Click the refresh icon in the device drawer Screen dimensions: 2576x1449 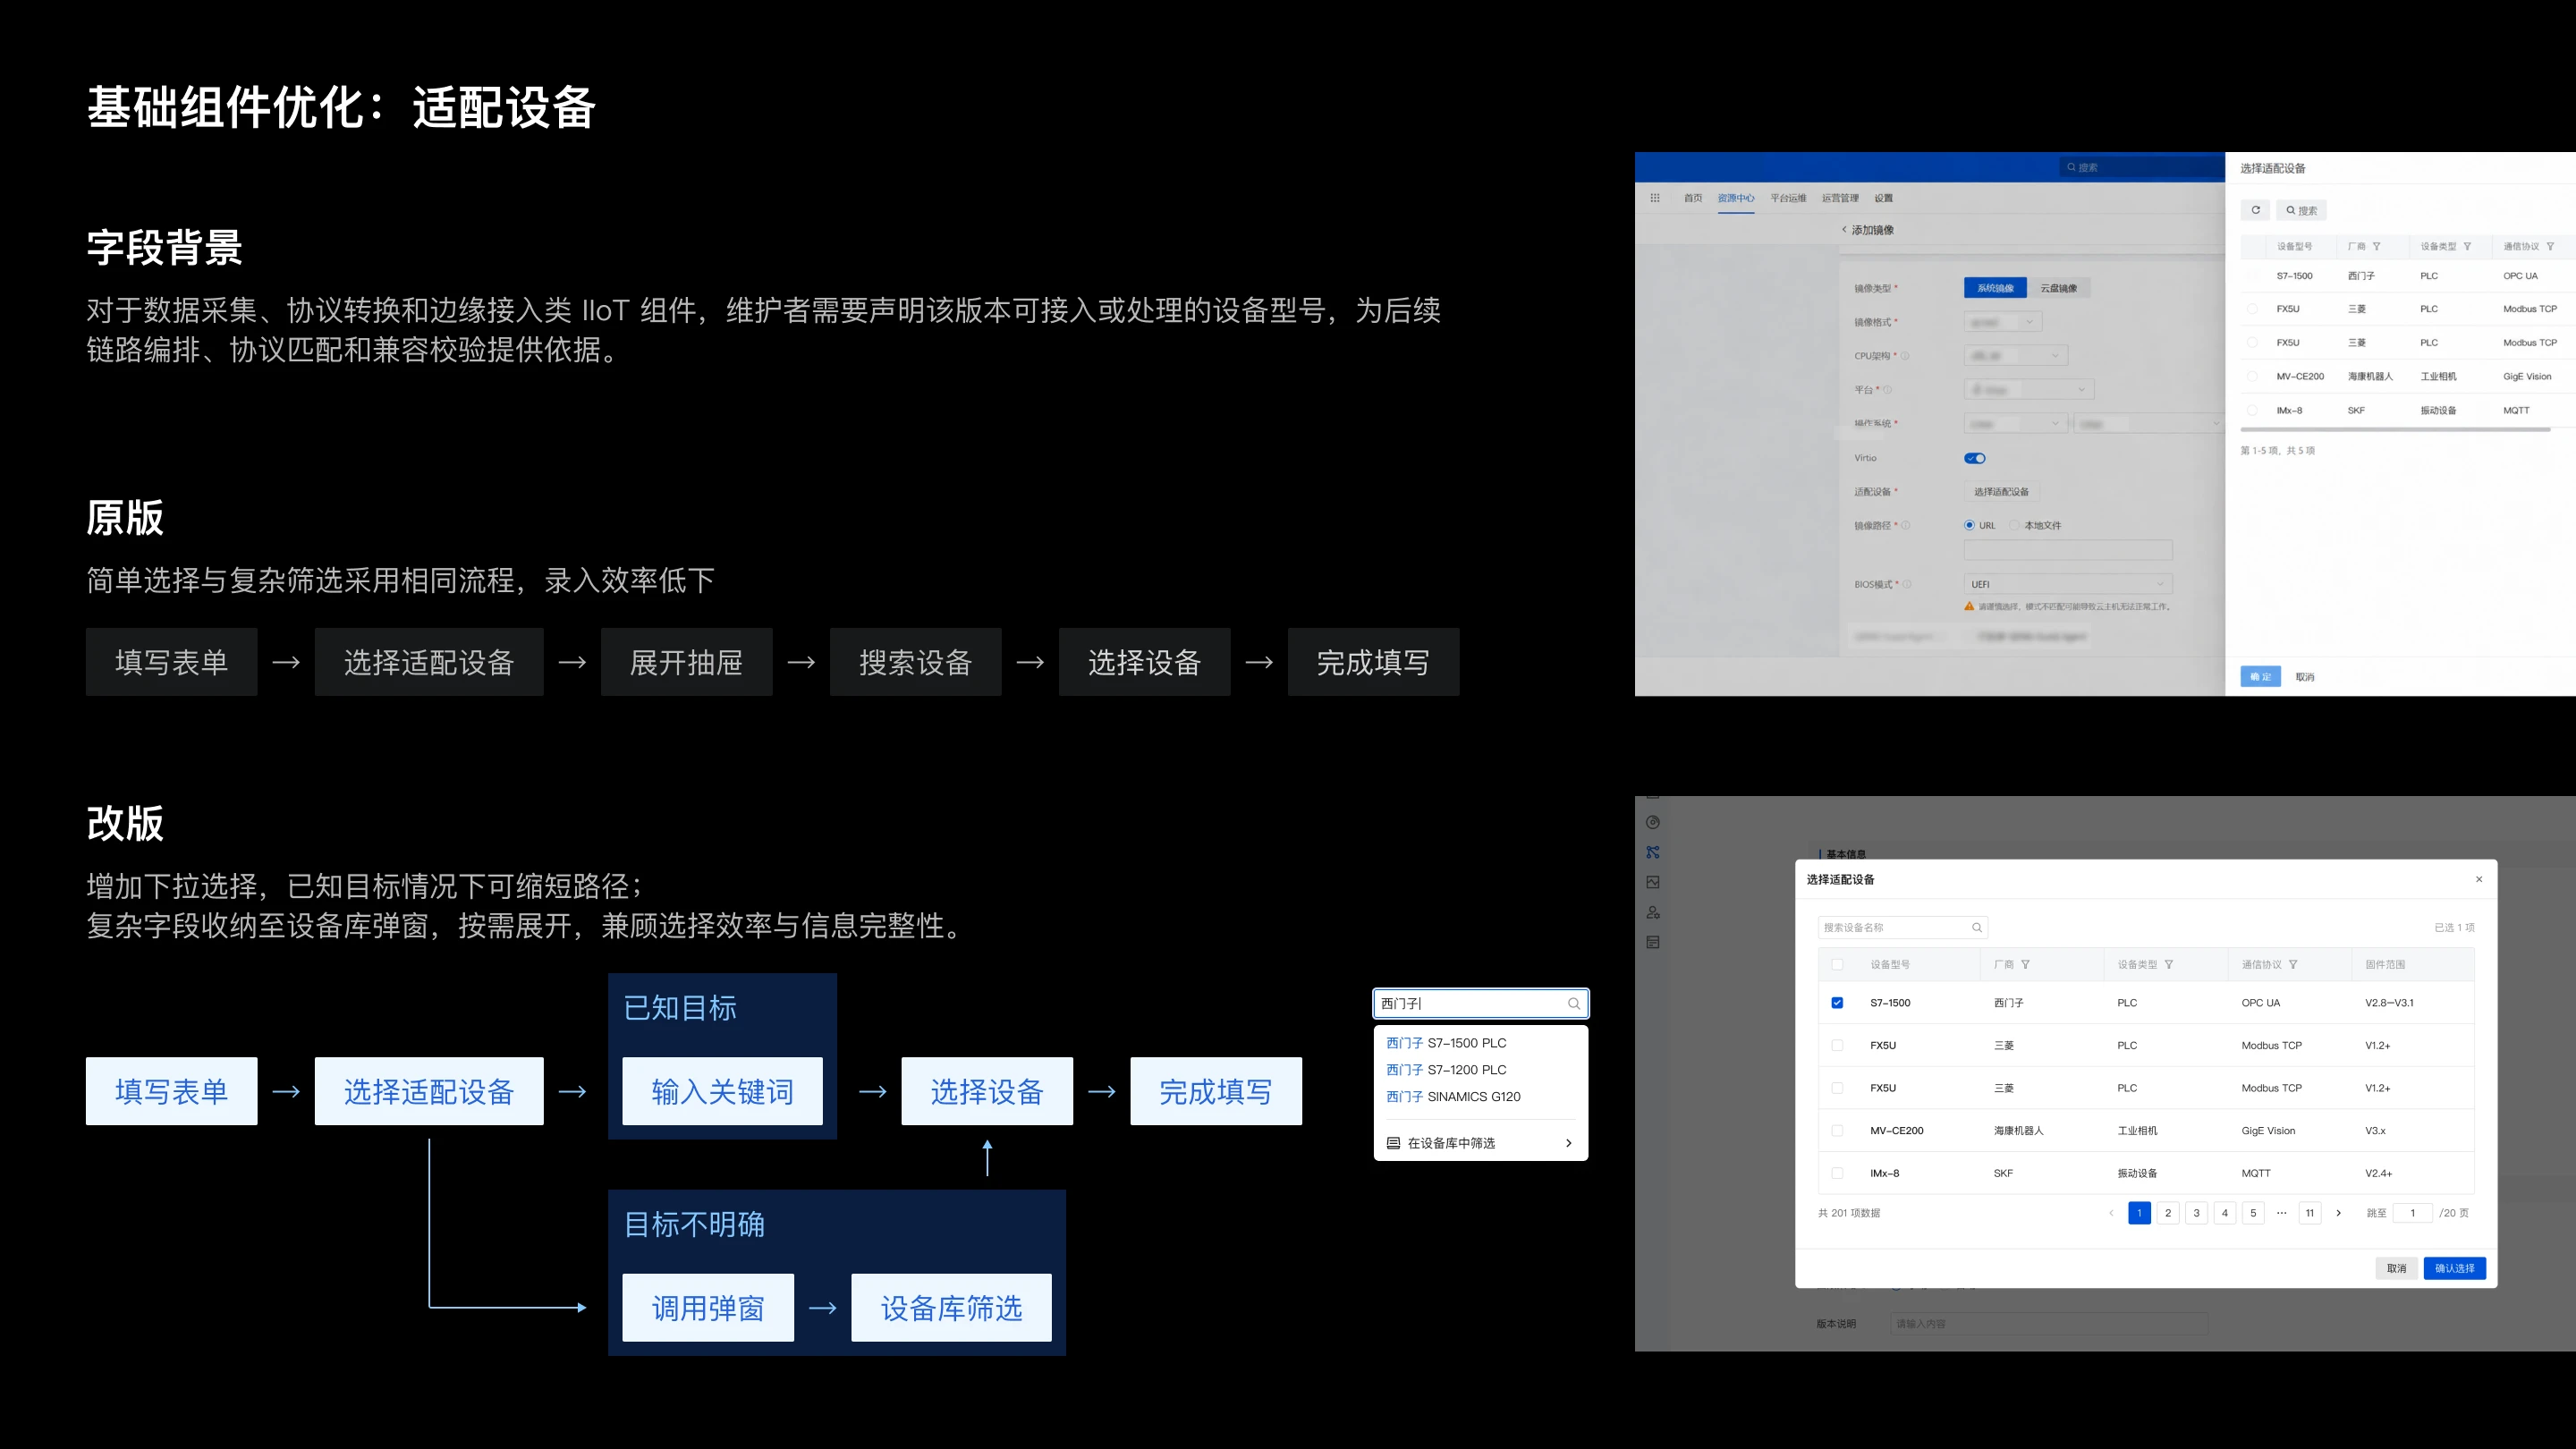tap(2255, 210)
